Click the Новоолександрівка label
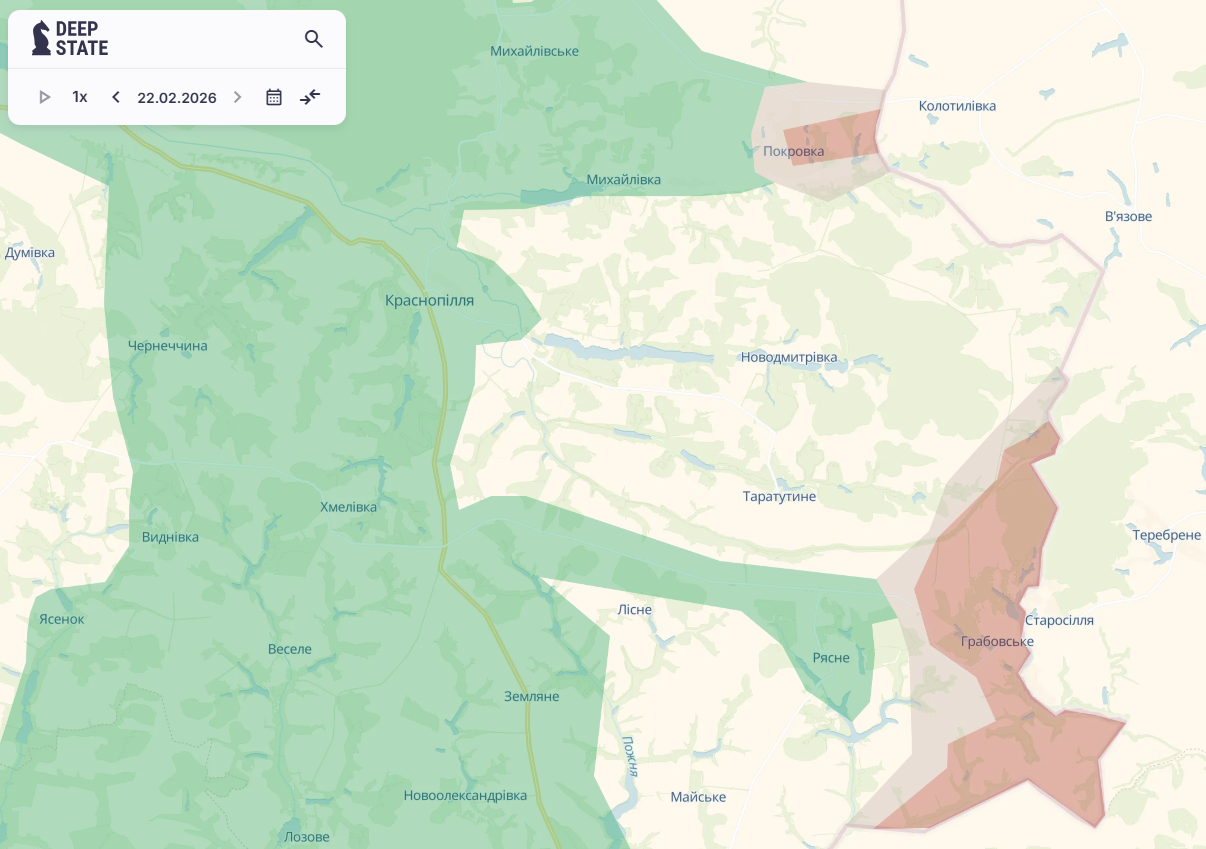Screen dimensions: 1206x849 465,795
